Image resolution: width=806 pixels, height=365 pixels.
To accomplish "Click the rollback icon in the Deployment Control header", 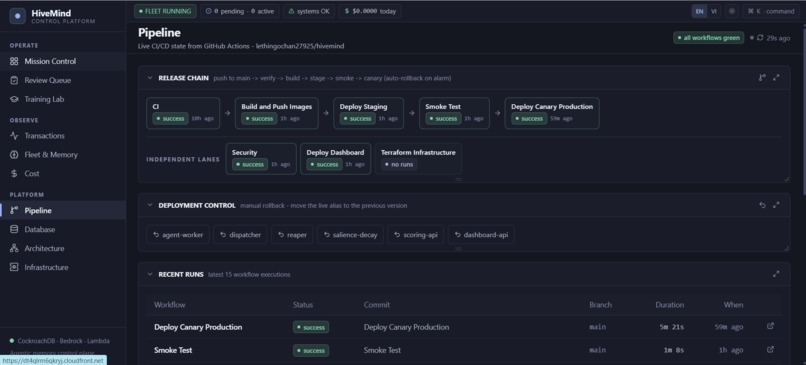I will (762, 205).
